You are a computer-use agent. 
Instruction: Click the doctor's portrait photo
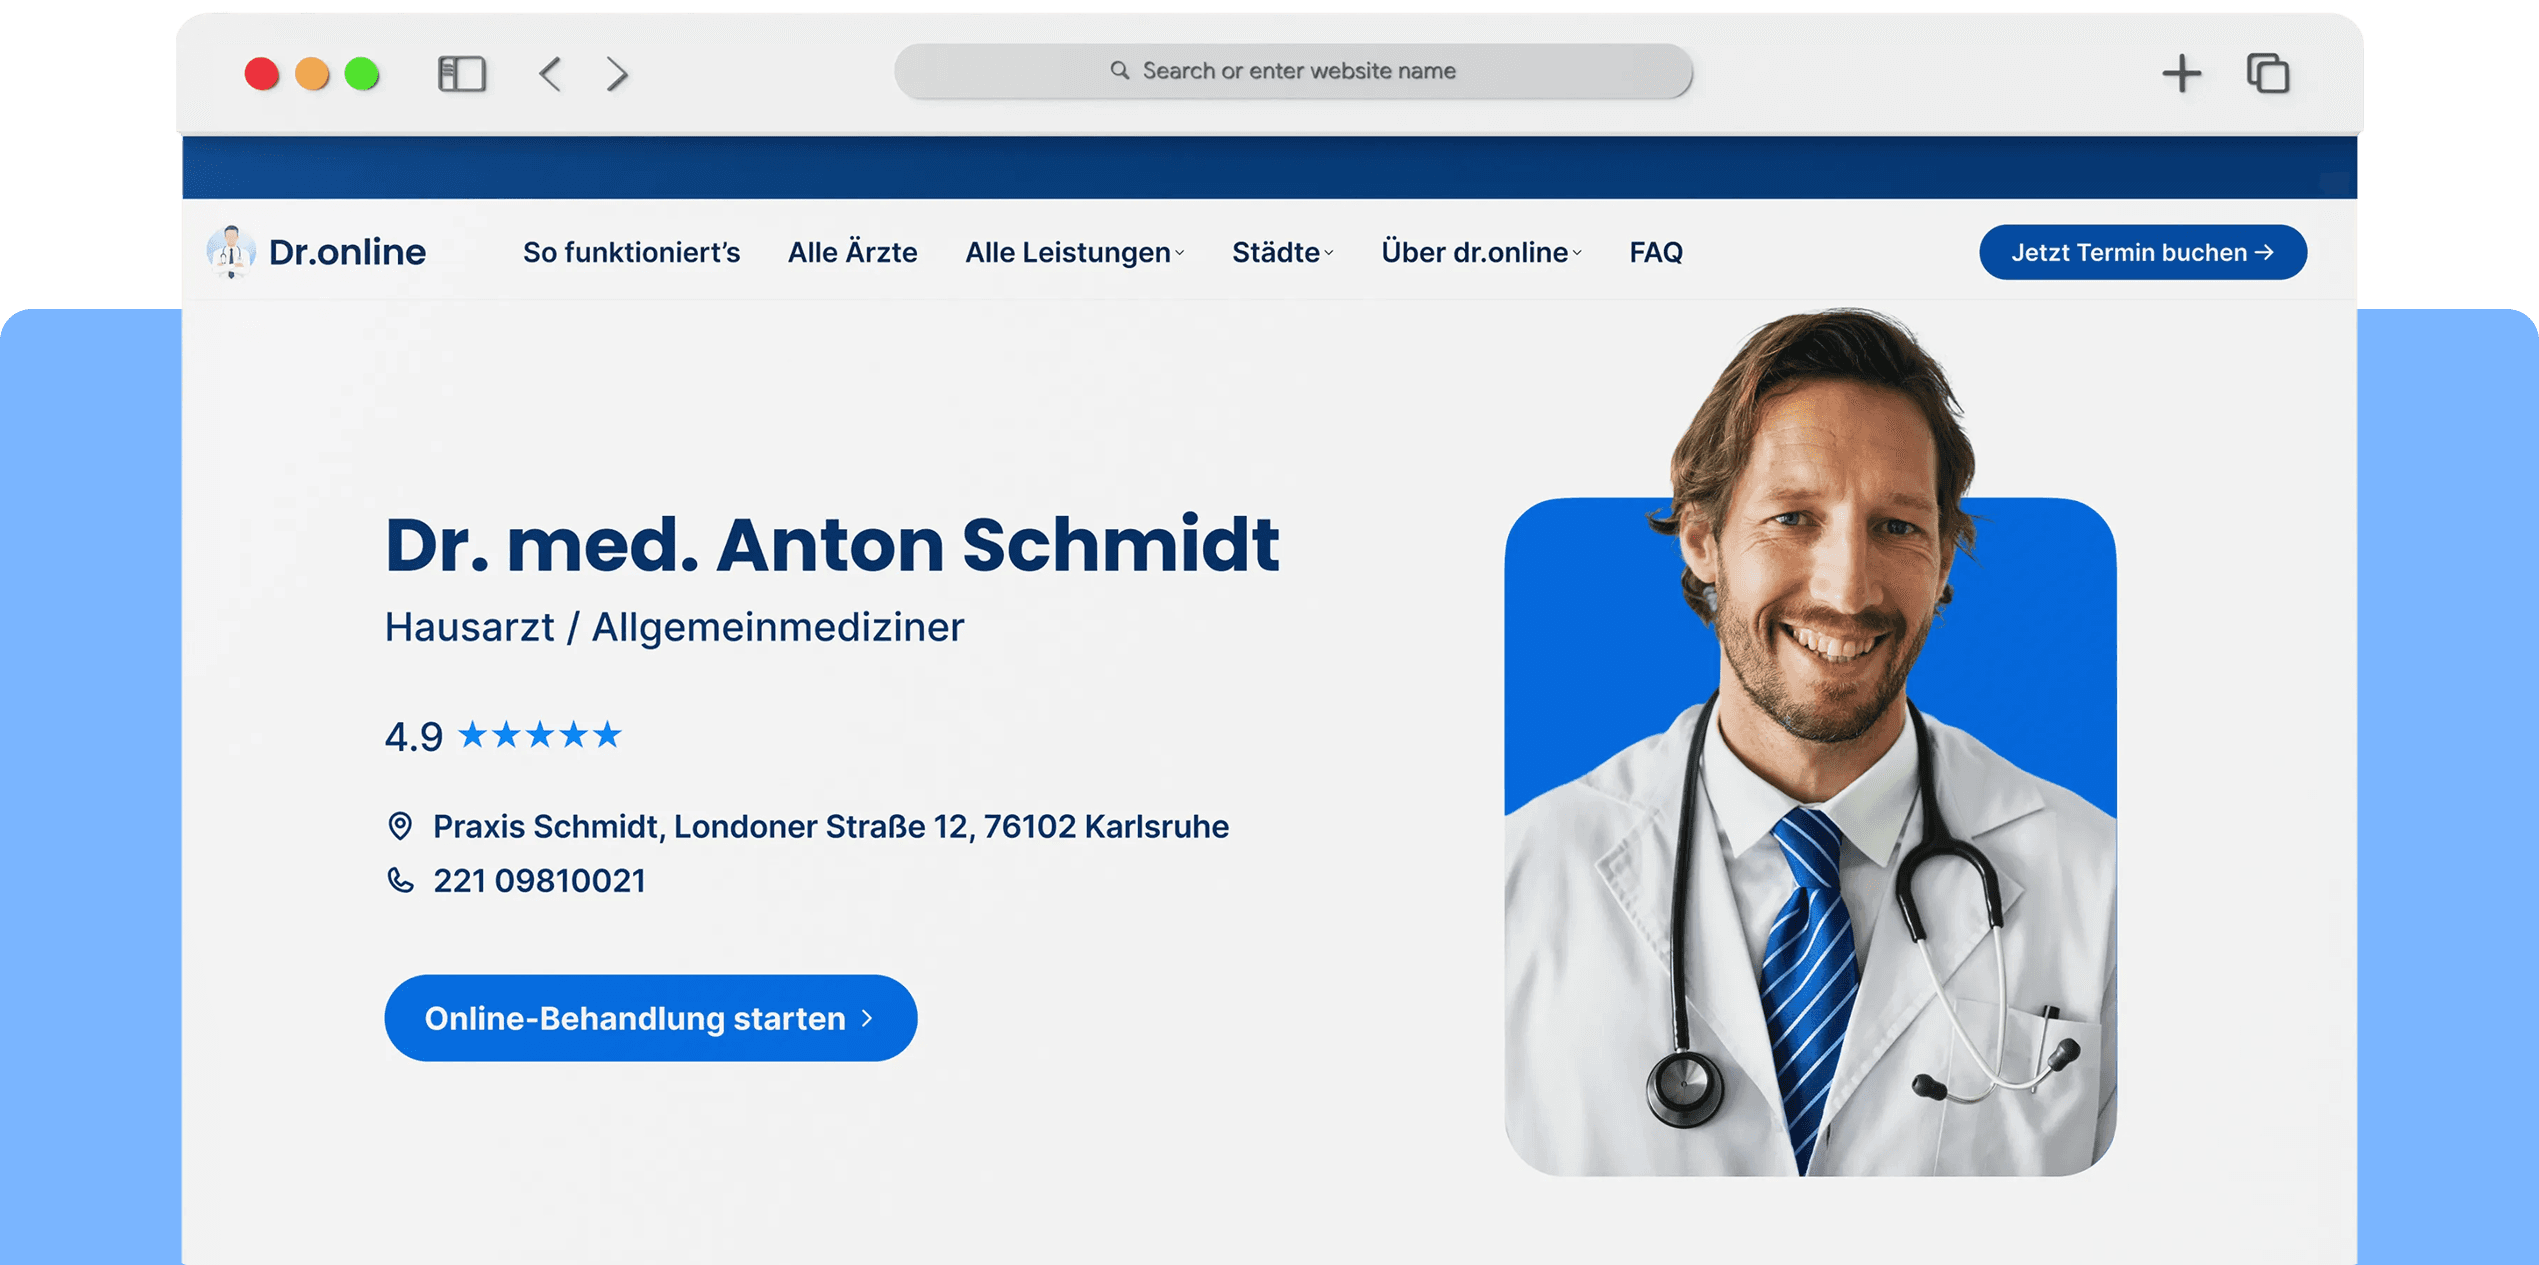pyautogui.click(x=1810, y=742)
